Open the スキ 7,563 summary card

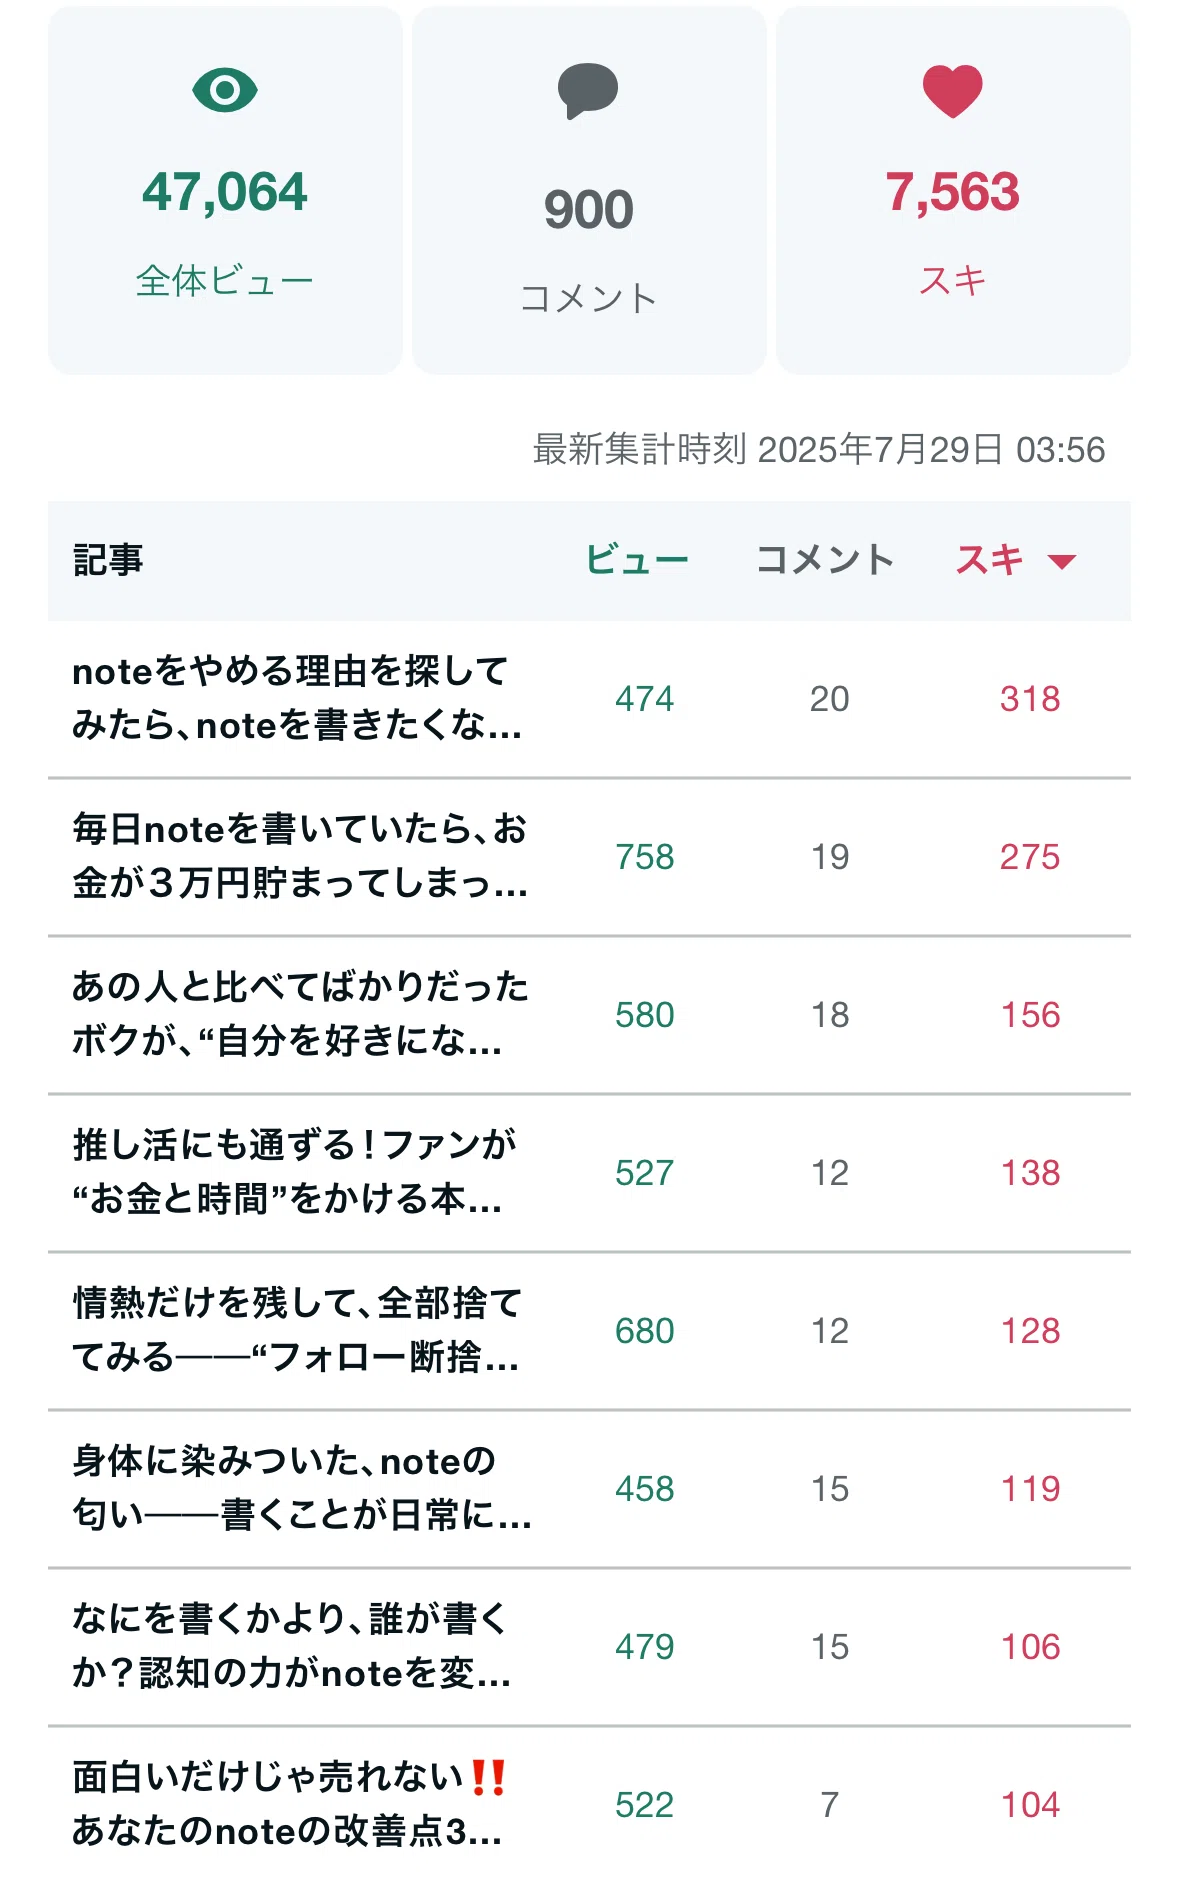(953, 190)
